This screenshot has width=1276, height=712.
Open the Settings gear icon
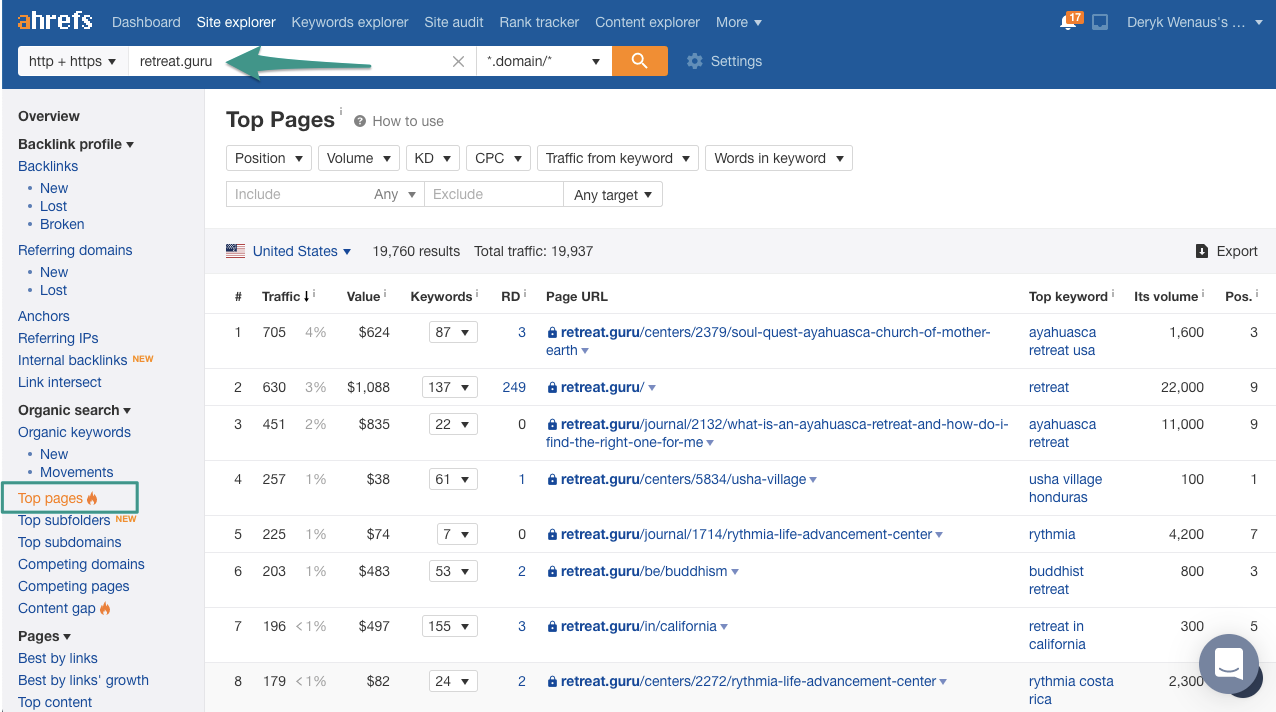click(x=694, y=61)
